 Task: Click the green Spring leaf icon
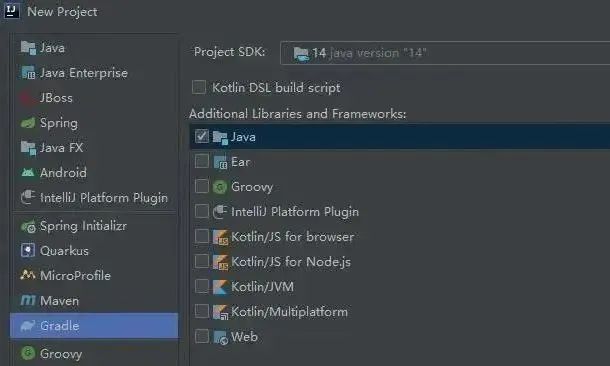[28, 123]
